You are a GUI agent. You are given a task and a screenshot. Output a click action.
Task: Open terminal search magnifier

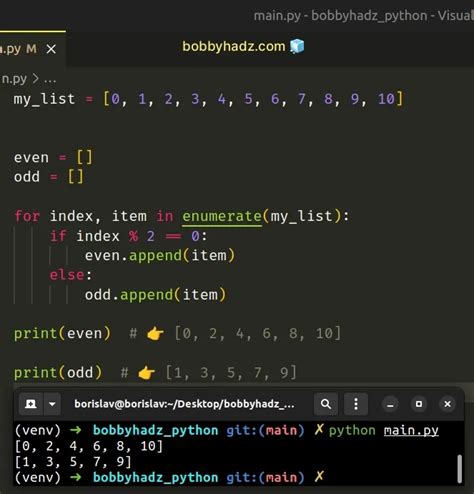326,404
